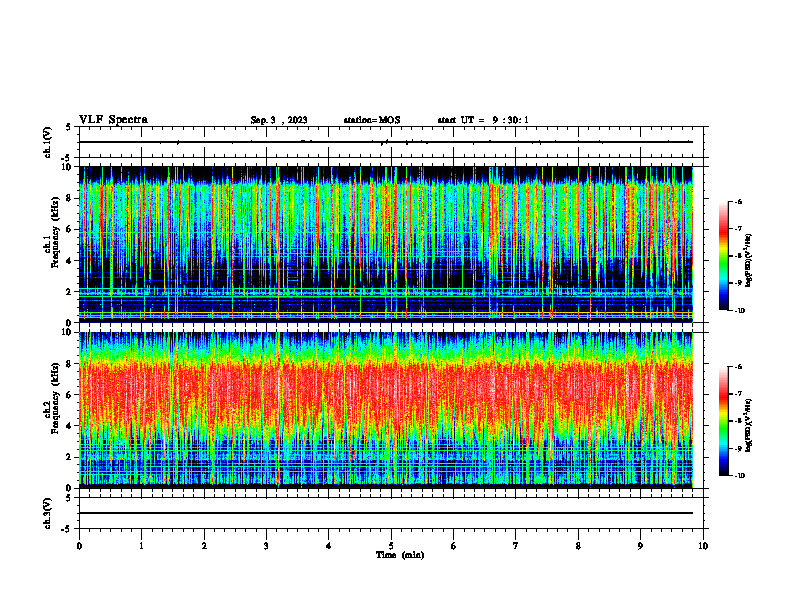792x612 pixels.
Task: Click time-axis tick label "2"
Action: pos(204,546)
